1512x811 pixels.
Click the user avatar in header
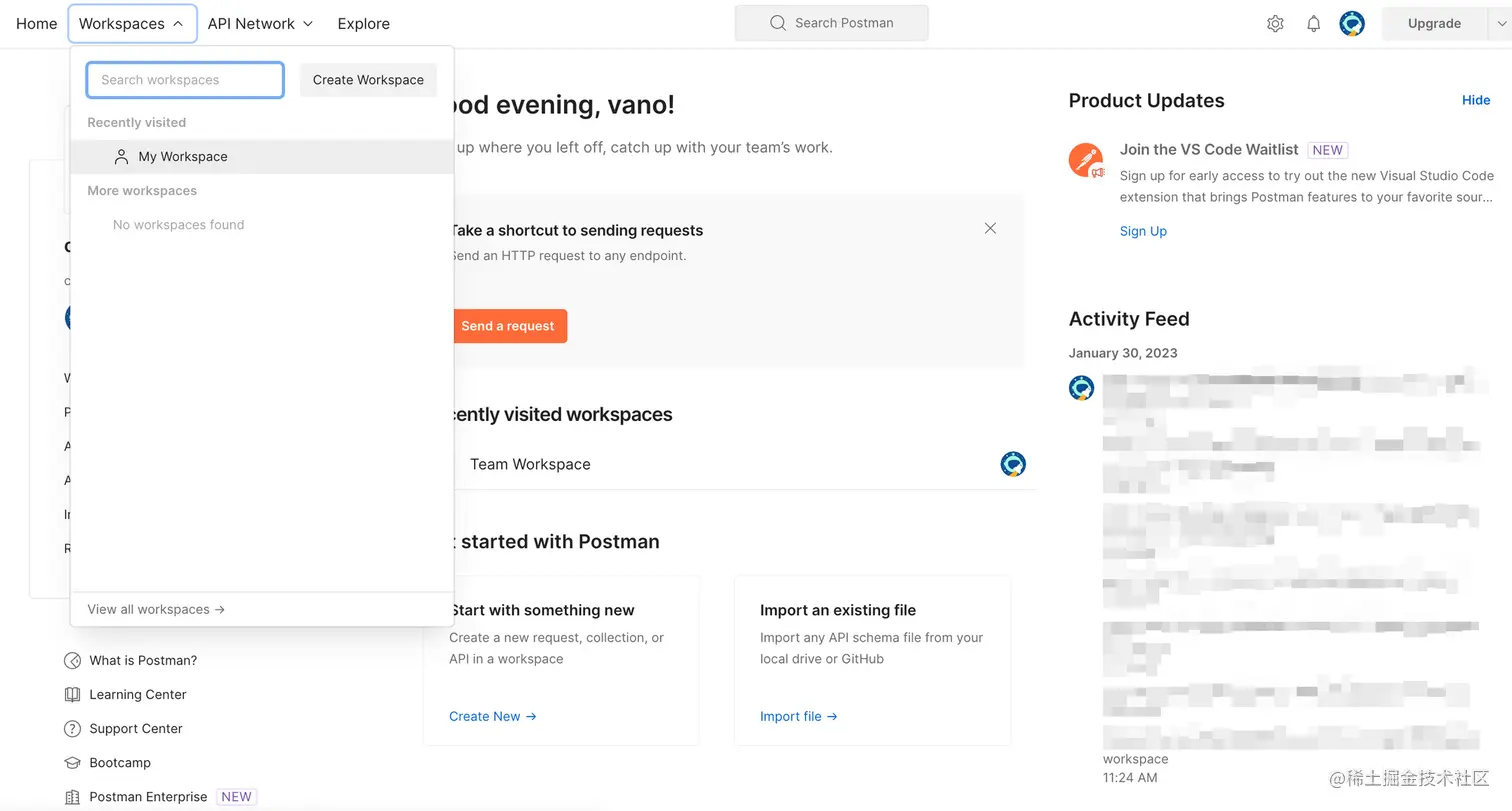click(x=1352, y=24)
